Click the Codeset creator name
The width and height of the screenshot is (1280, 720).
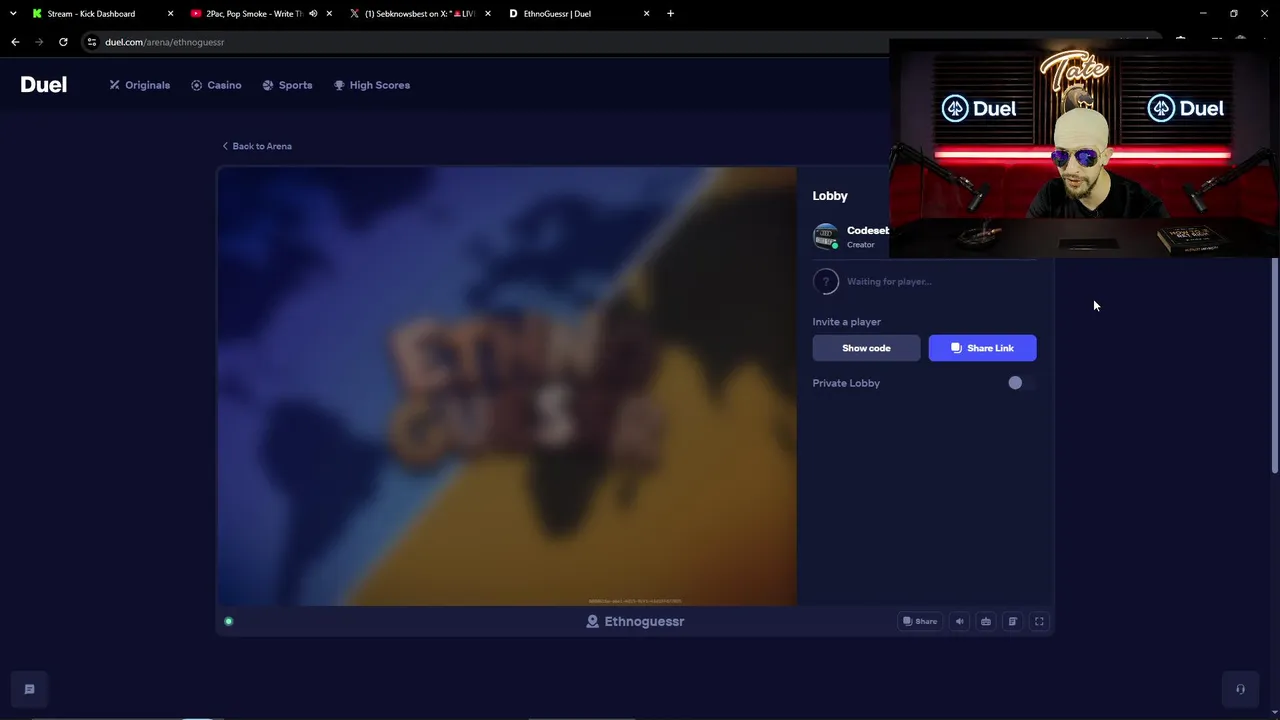(868, 231)
